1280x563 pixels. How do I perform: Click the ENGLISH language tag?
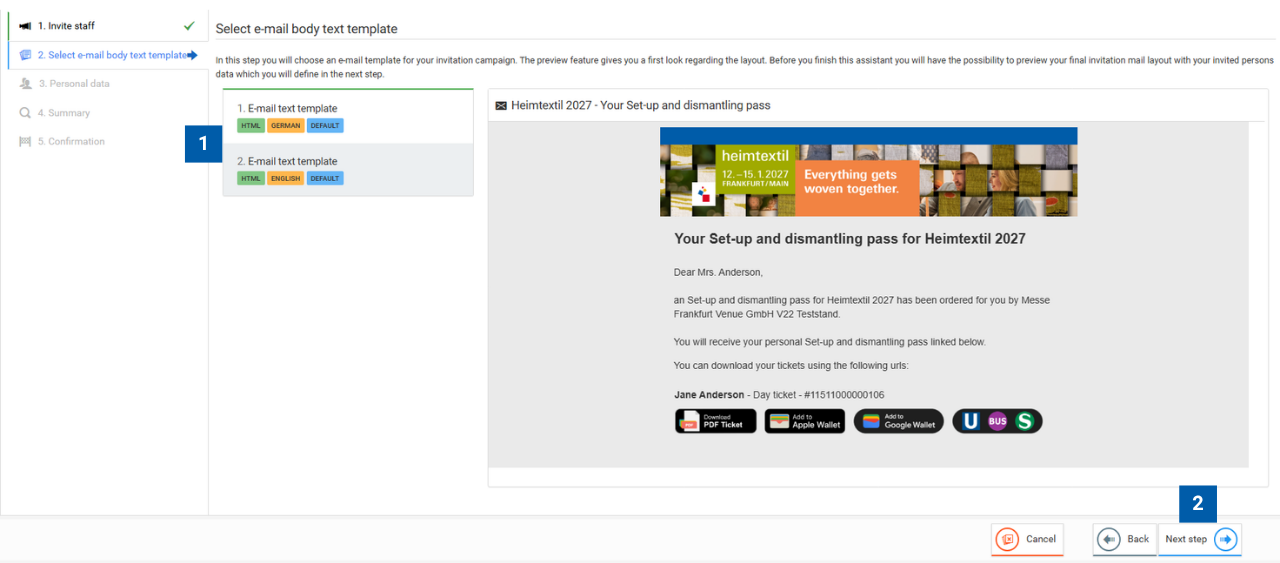(x=286, y=179)
